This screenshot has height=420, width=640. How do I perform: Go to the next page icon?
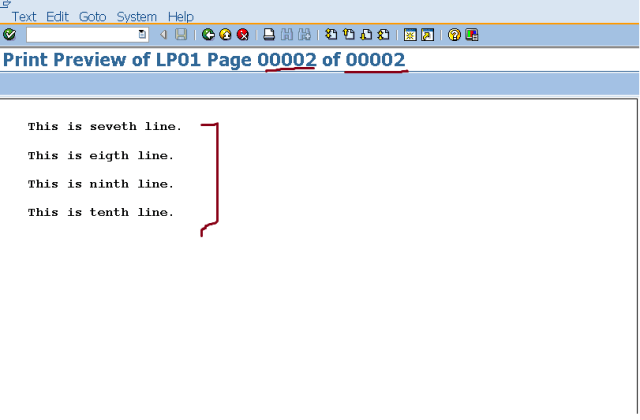pos(366,35)
